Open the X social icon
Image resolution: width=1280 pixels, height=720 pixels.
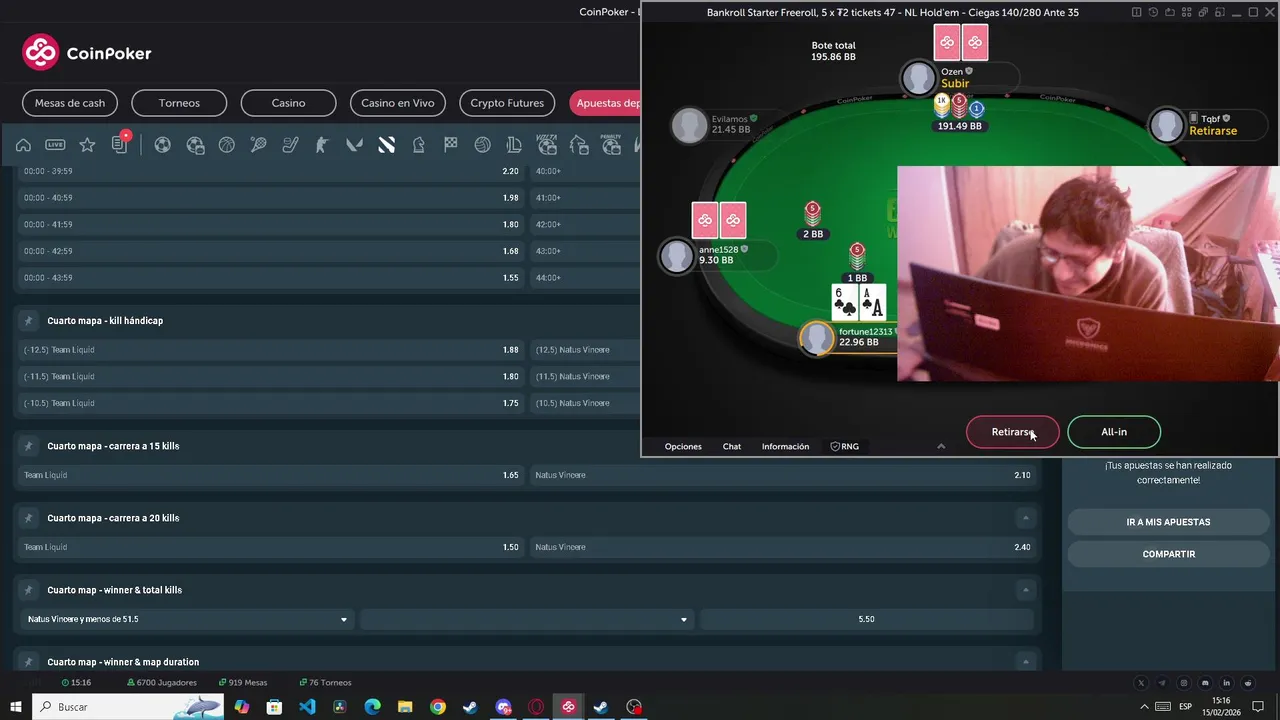click(x=1141, y=682)
